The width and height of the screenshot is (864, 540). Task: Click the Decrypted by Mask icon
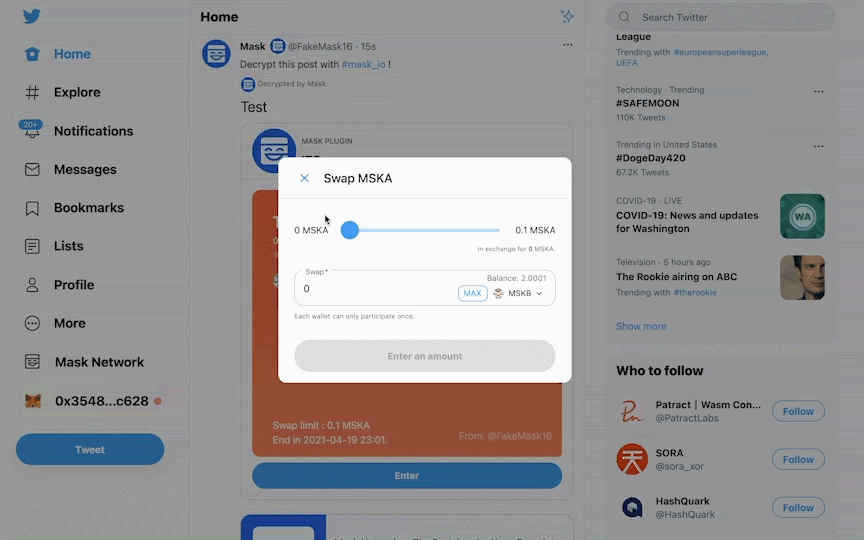(247, 84)
